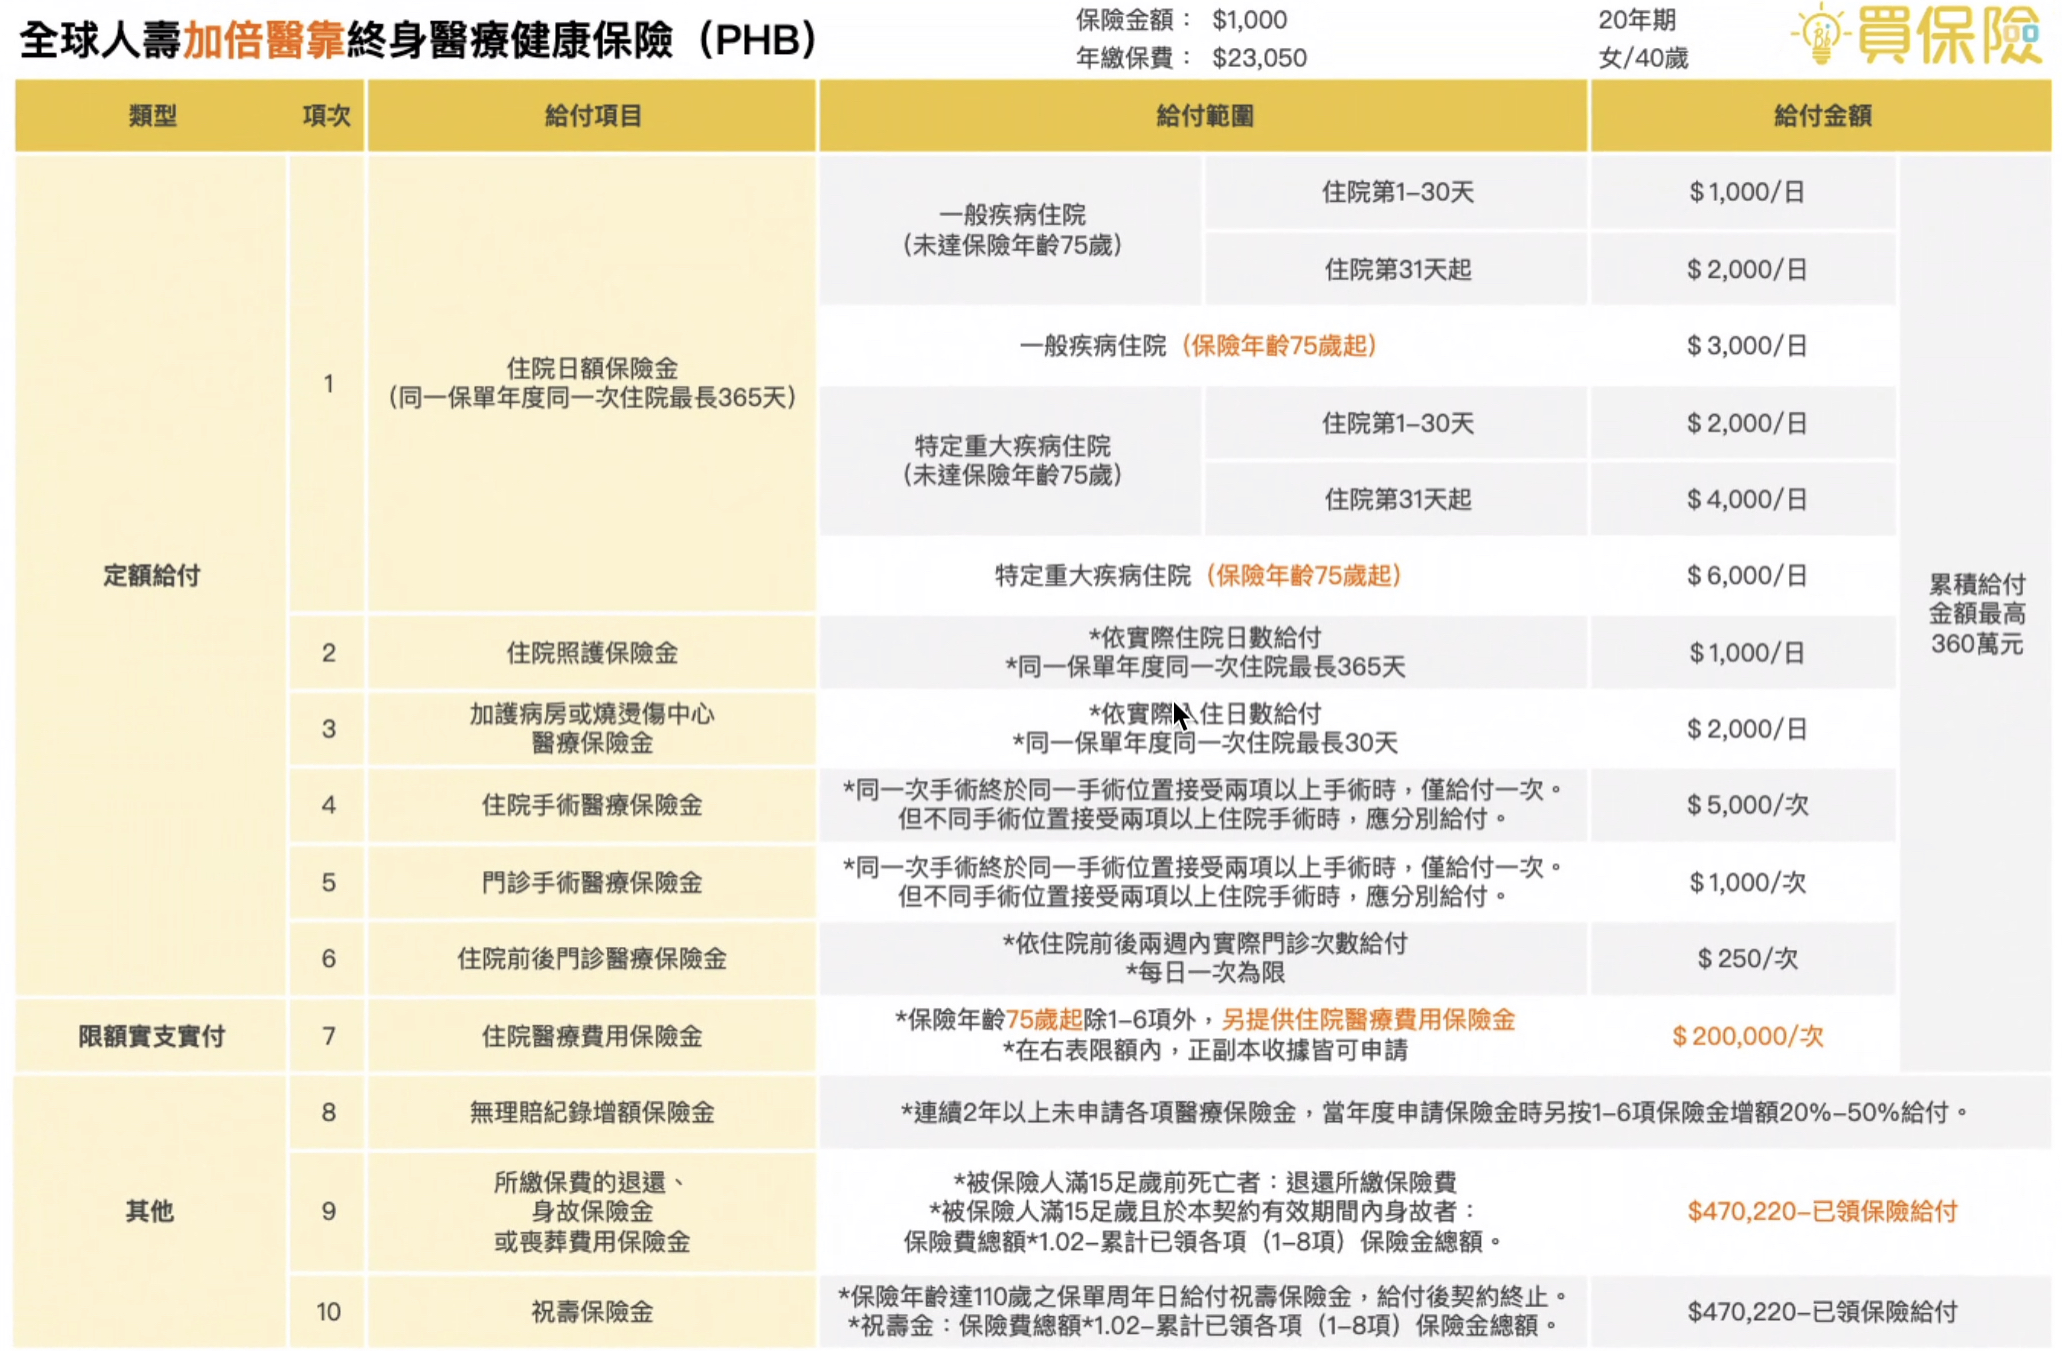
Task: Click the 住院前後門診醫療保險金 item cell
Action: [593, 959]
